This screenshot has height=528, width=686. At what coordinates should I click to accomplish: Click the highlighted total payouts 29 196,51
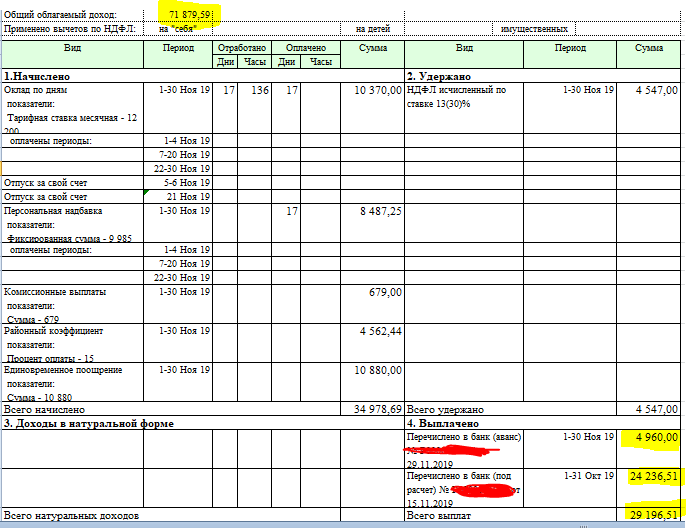pyautogui.click(x=655, y=514)
